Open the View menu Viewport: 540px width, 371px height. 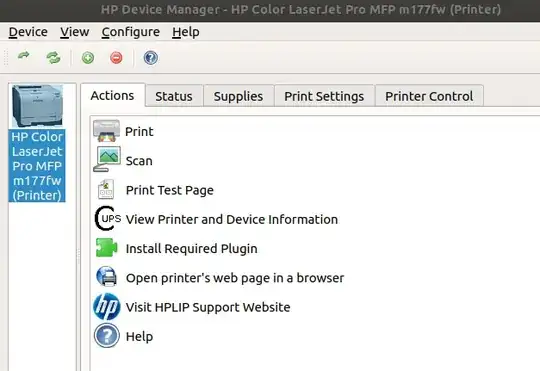click(x=75, y=32)
